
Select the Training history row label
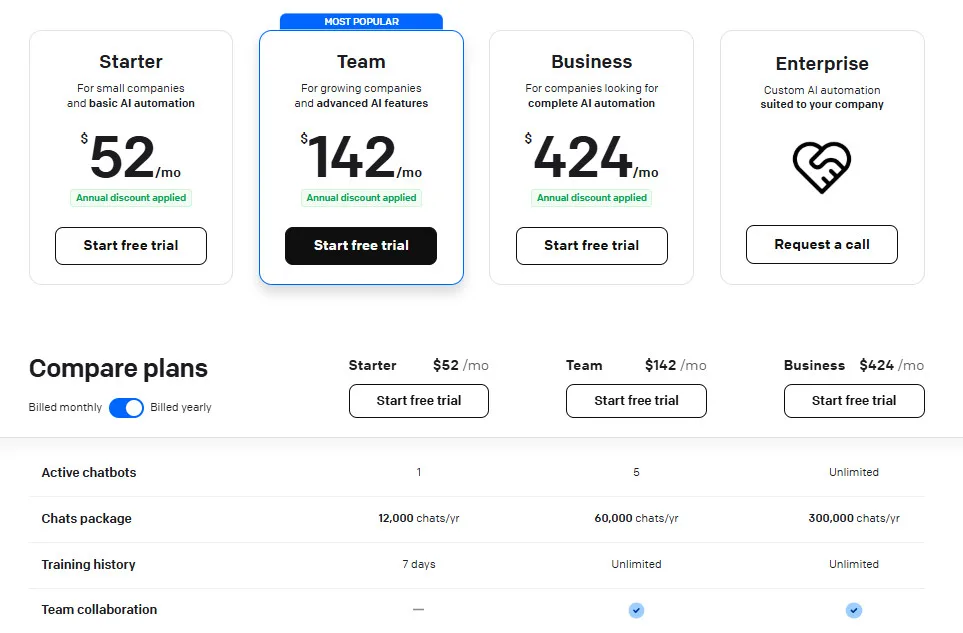88,564
